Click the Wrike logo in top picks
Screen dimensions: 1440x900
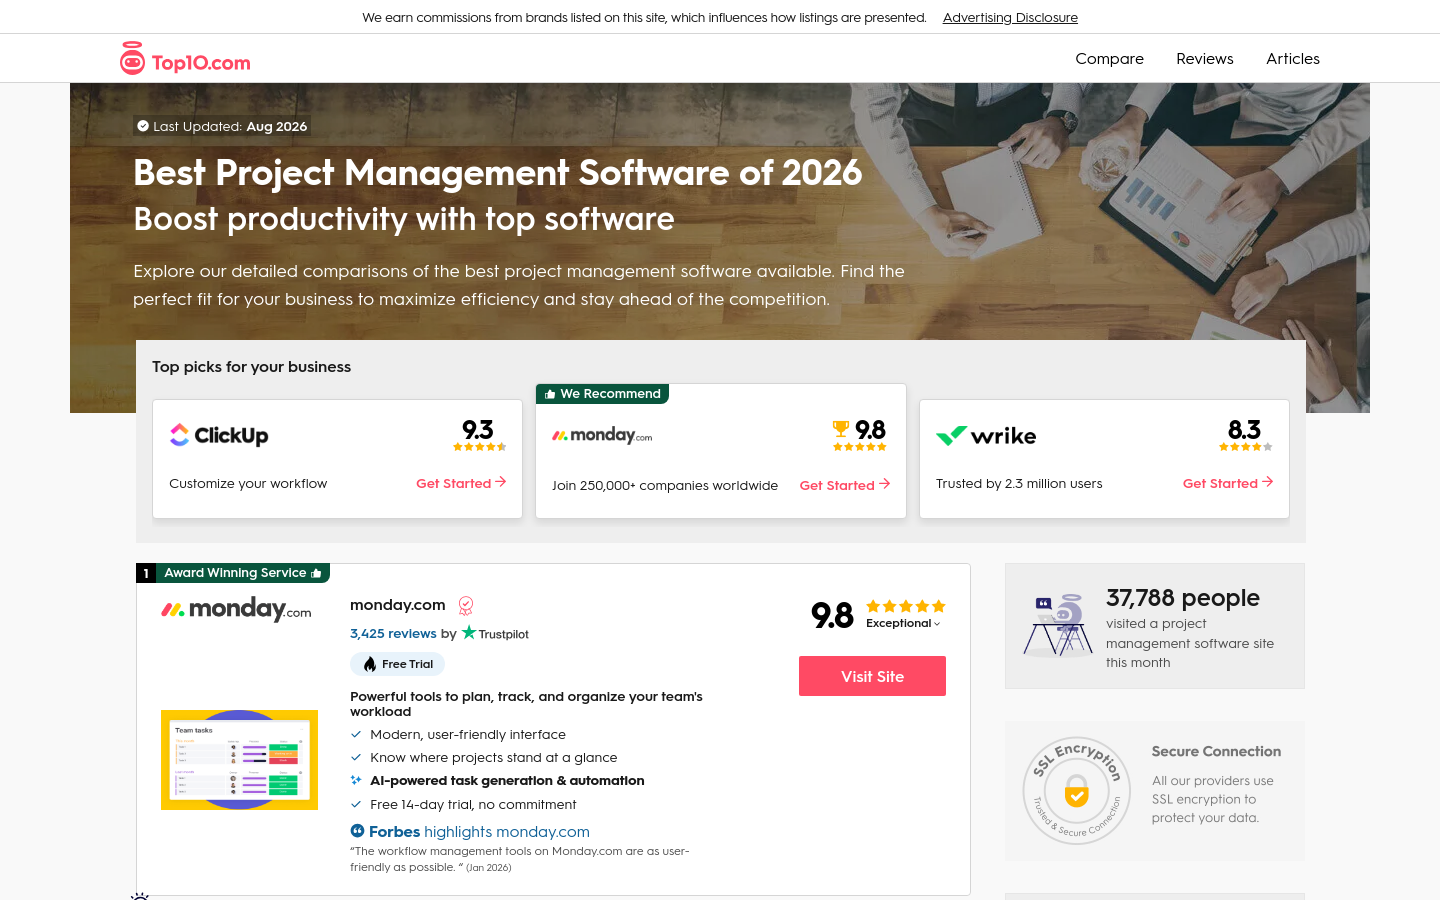pyautogui.click(x=986, y=436)
